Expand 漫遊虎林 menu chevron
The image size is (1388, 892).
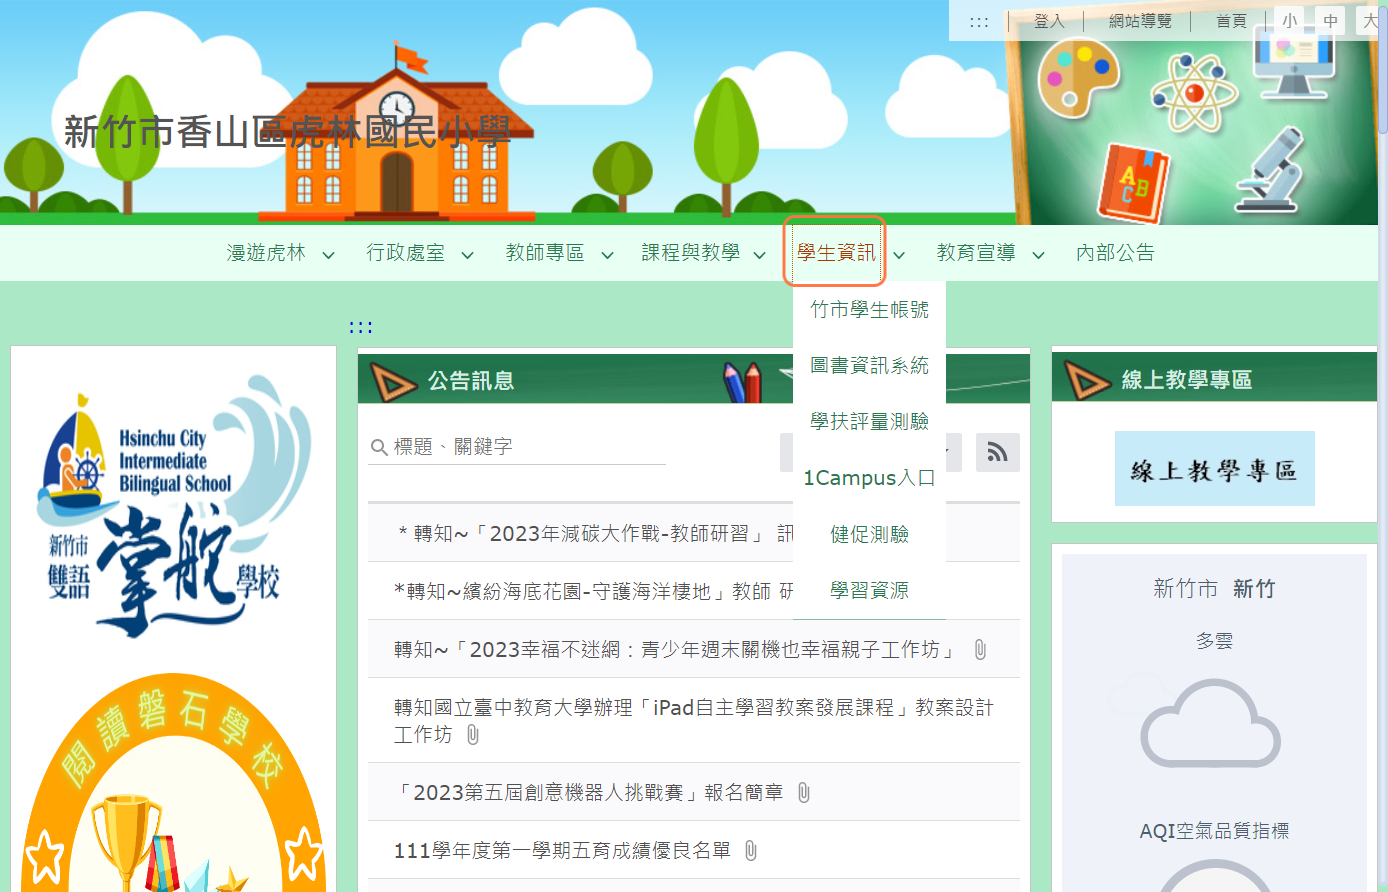pyautogui.click(x=328, y=255)
